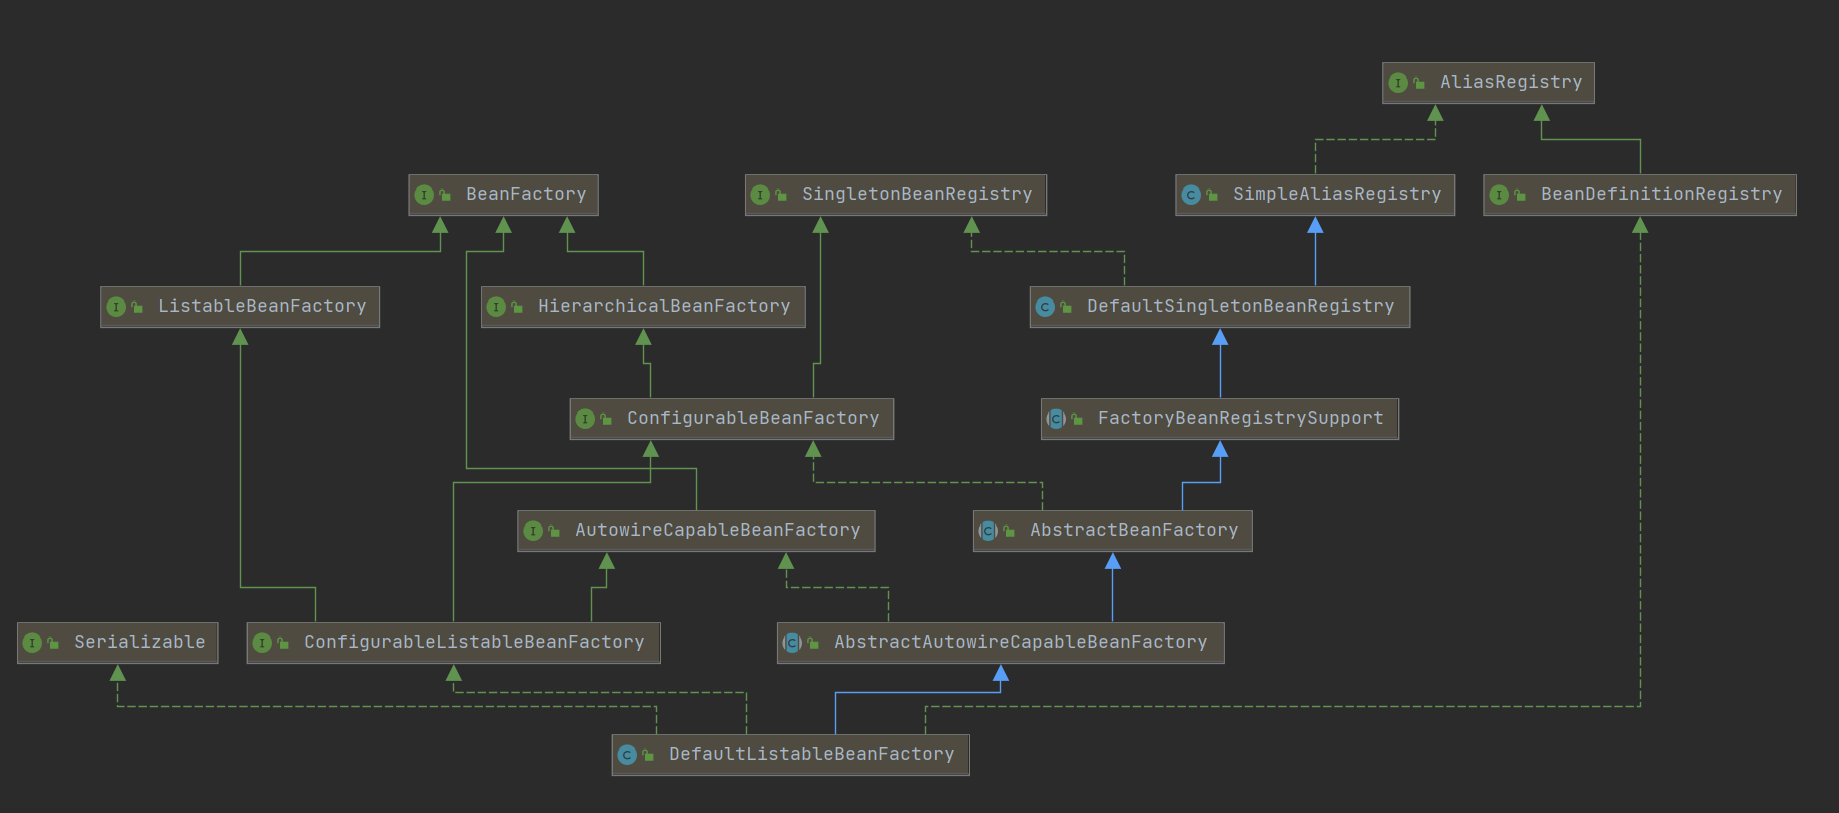Select the DefaultSingletonBeanRegistry label
The height and width of the screenshot is (813, 1839).
tap(1240, 306)
